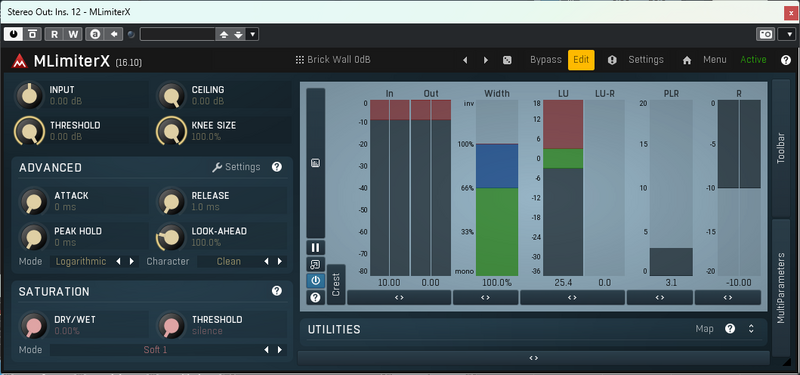Toggle the A/B compare 'a' button
The image size is (800, 375).
(x=95, y=34)
